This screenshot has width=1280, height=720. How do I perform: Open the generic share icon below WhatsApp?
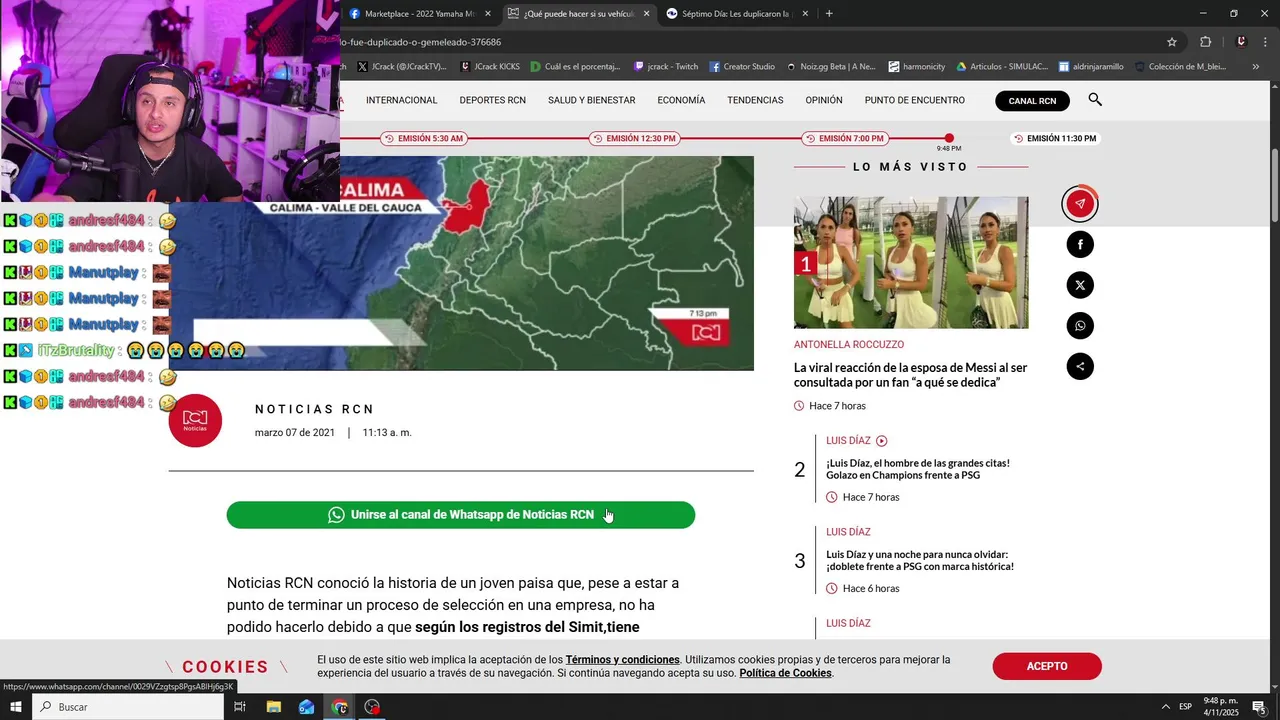click(1080, 366)
